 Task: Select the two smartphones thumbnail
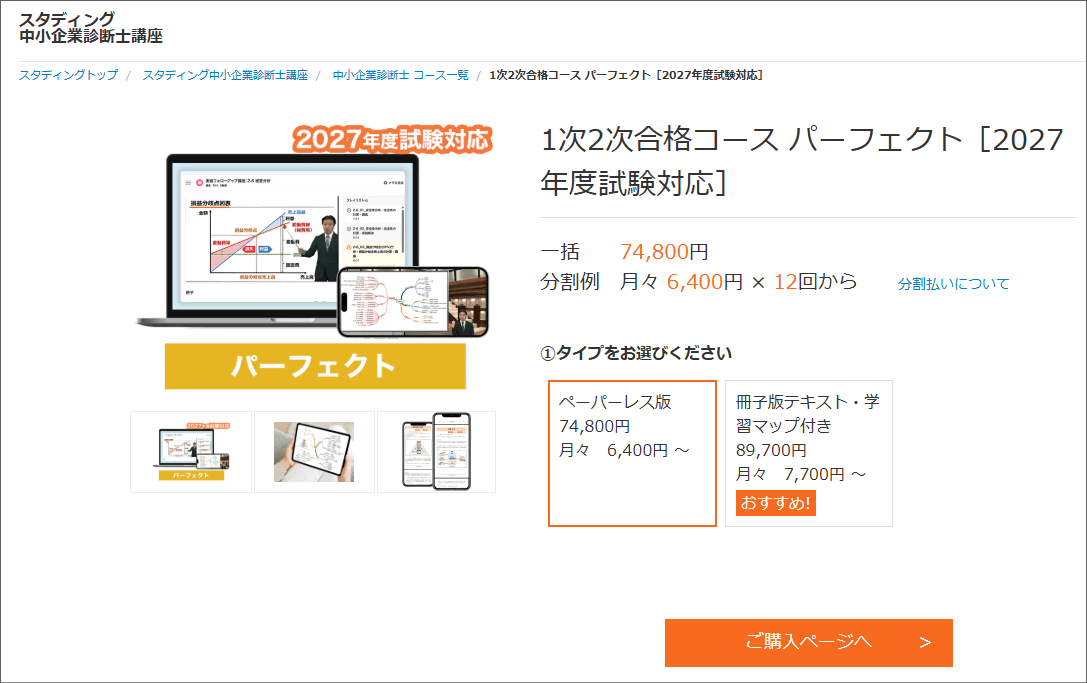(x=437, y=452)
